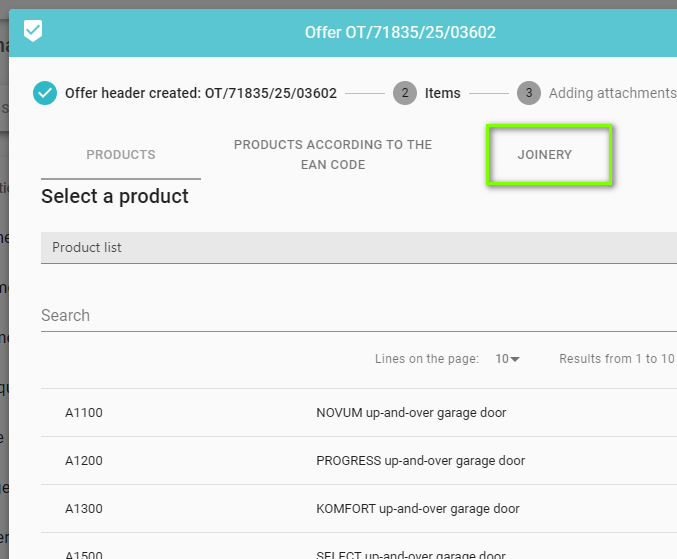Expand the Product list bar
Screen dimensions: 677x559
(x=358, y=247)
